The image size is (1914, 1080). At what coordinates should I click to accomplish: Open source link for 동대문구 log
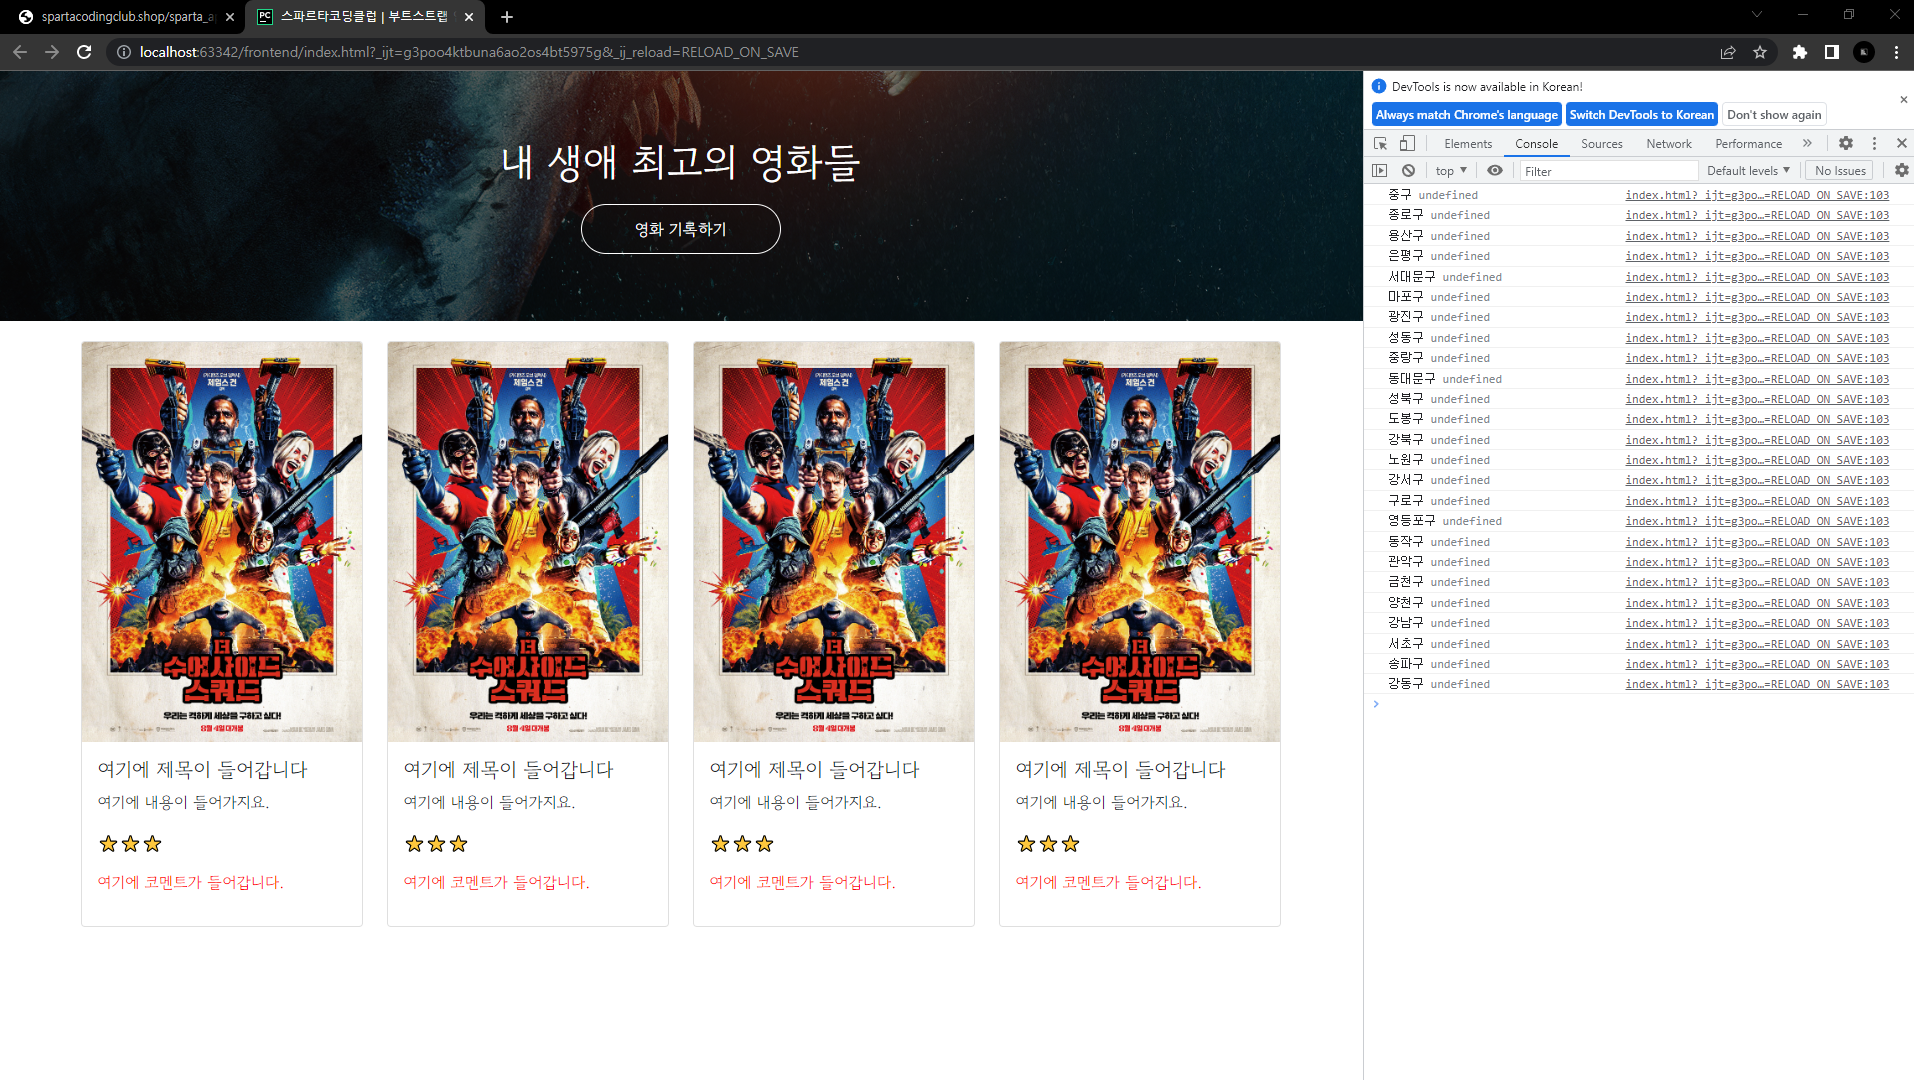click(1757, 379)
